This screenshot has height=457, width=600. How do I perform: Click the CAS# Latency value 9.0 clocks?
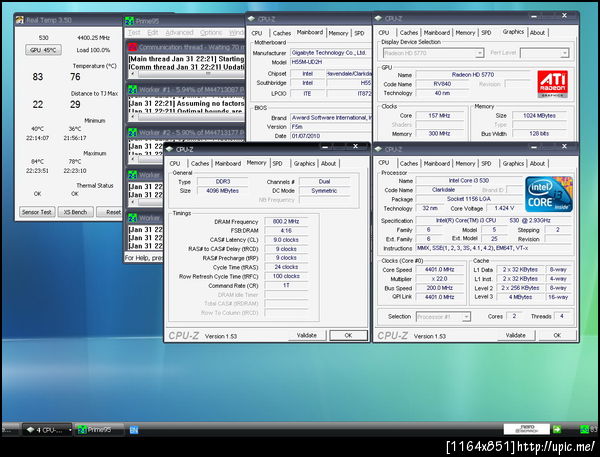pyautogui.click(x=286, y=240)
